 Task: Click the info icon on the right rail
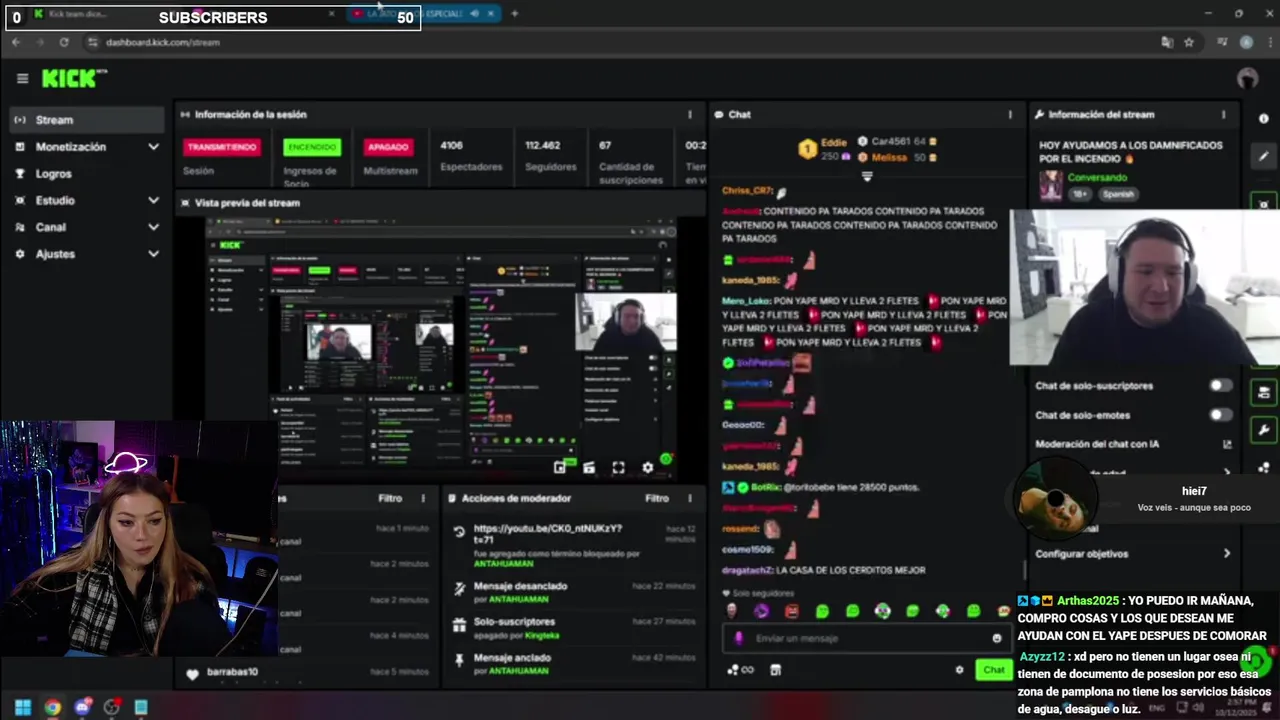1264,118
